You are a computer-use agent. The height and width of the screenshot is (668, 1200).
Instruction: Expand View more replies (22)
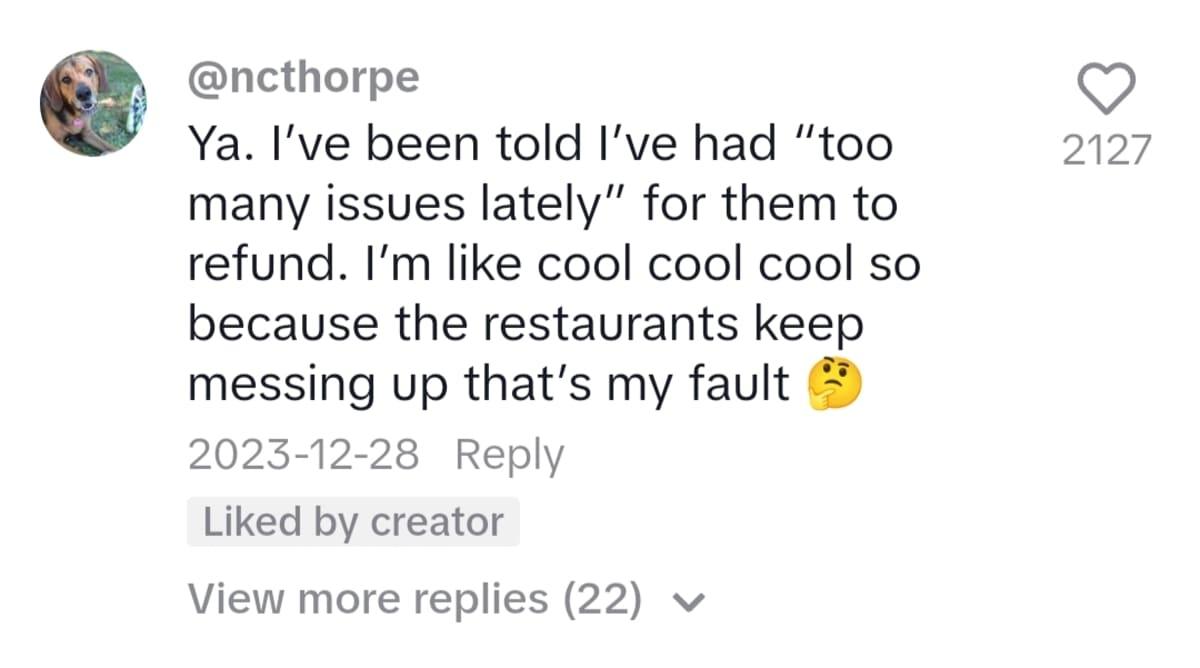click(414, 598)
